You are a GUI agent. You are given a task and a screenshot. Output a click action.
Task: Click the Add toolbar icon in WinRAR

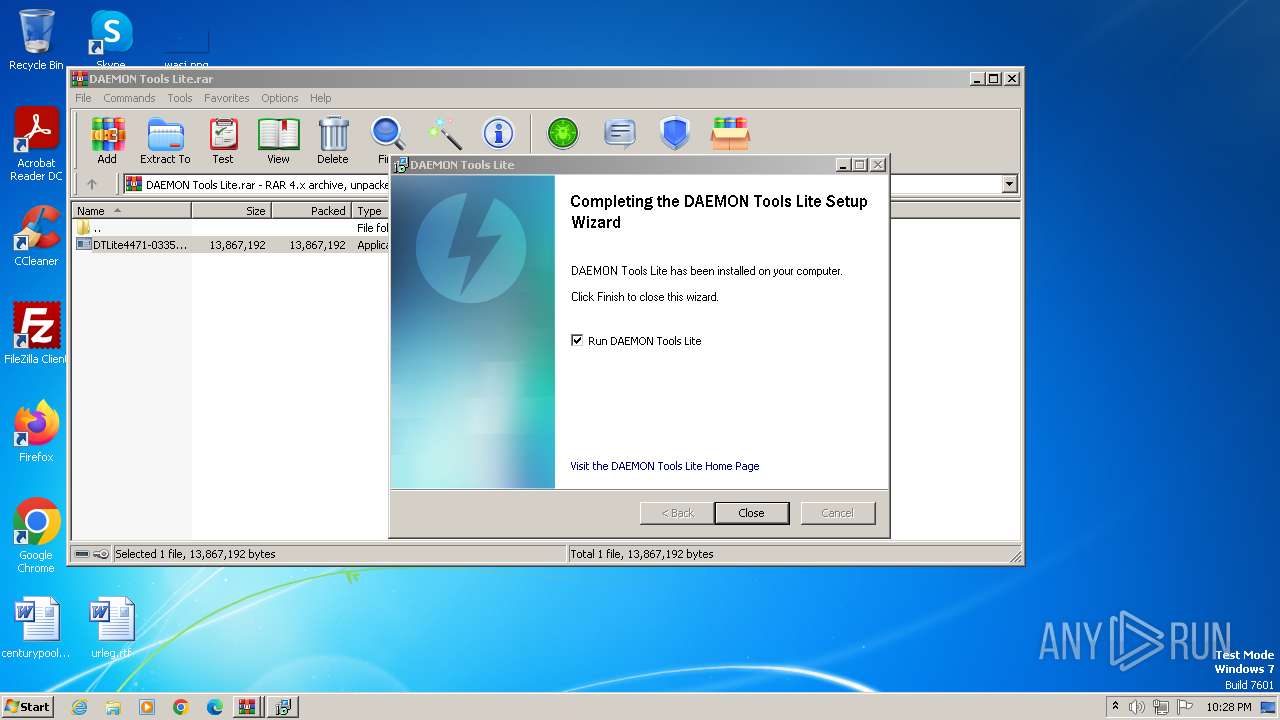click(x=107, y=140)
